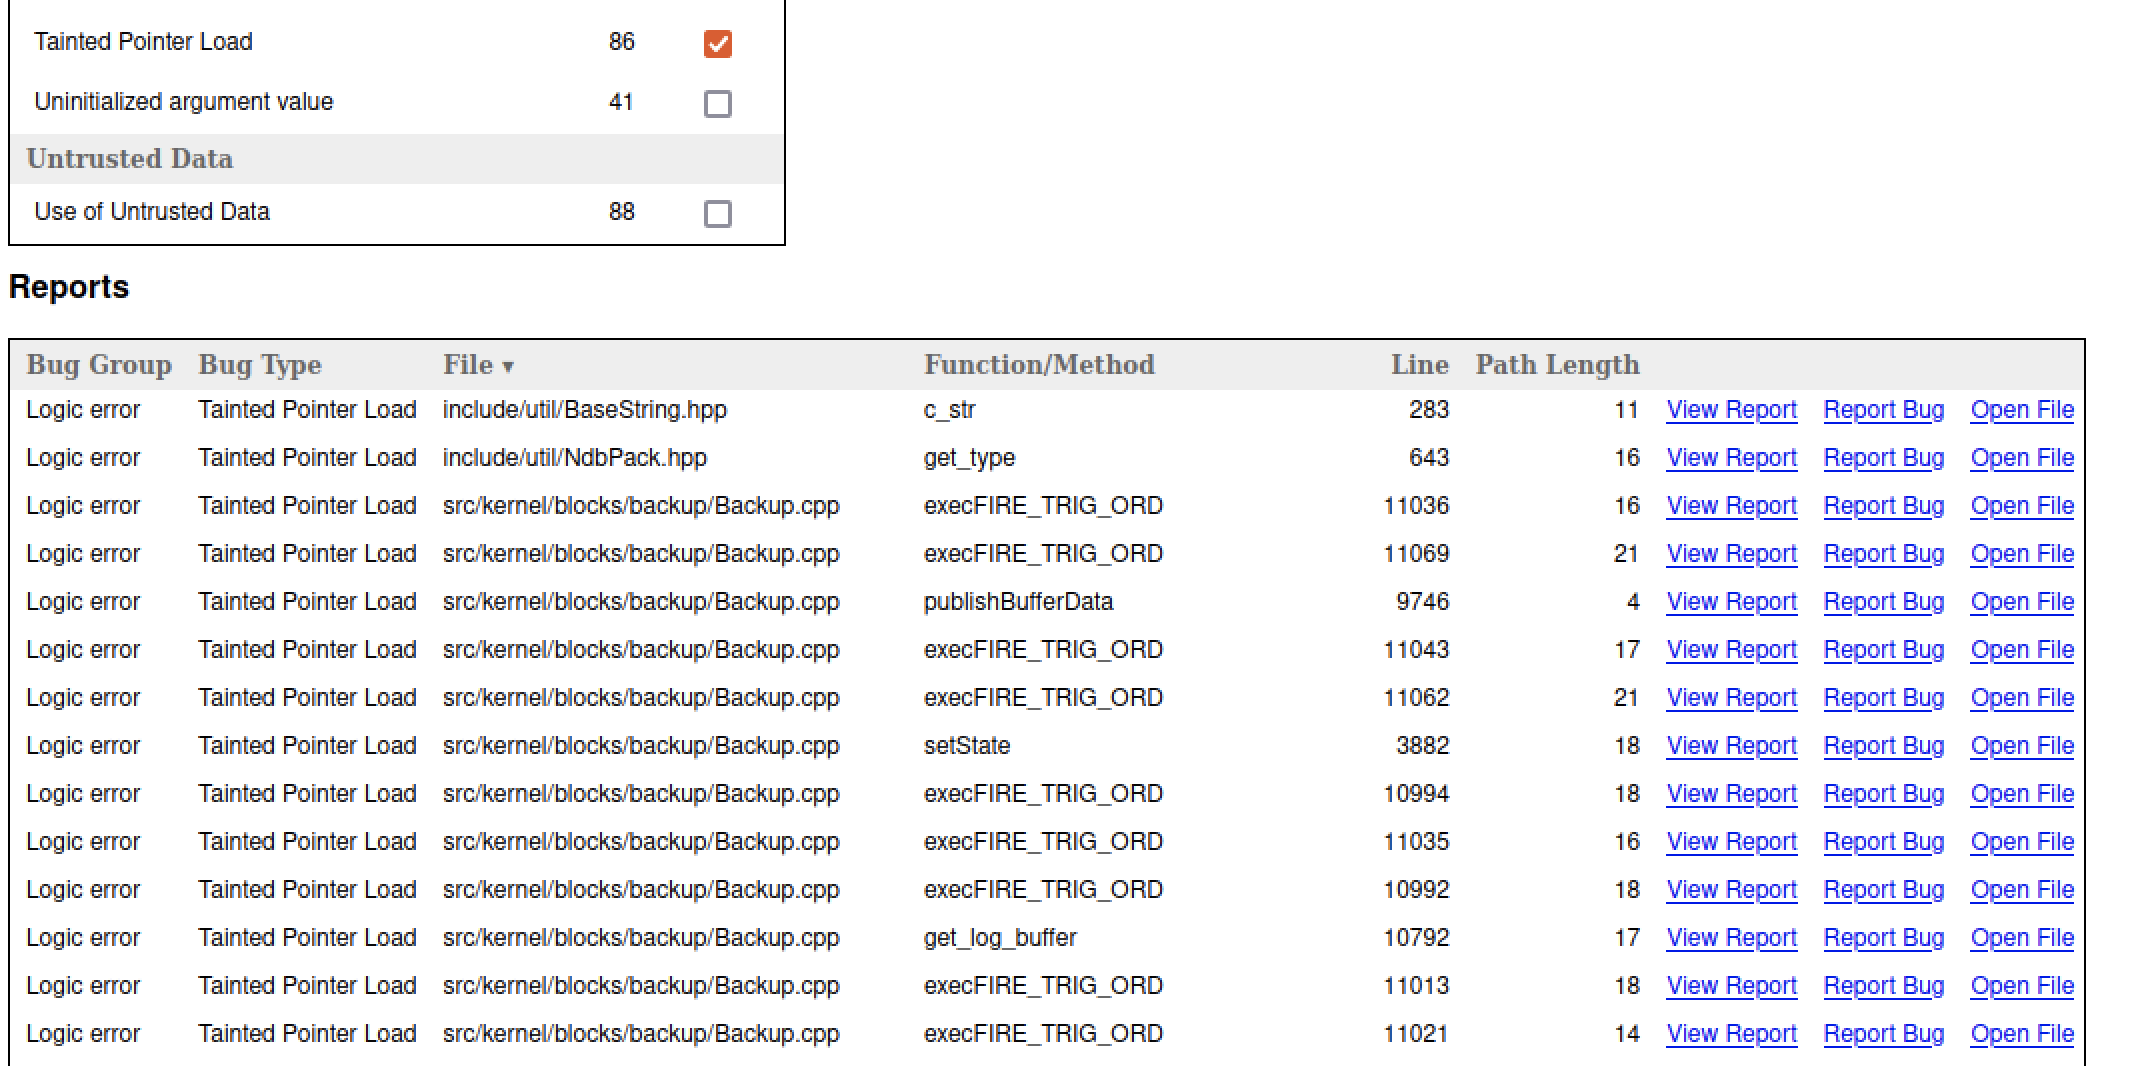Open File for publishBufferData line 9746
The height and width of the screenshot is (1066, 2130).
pos(2021,602)
